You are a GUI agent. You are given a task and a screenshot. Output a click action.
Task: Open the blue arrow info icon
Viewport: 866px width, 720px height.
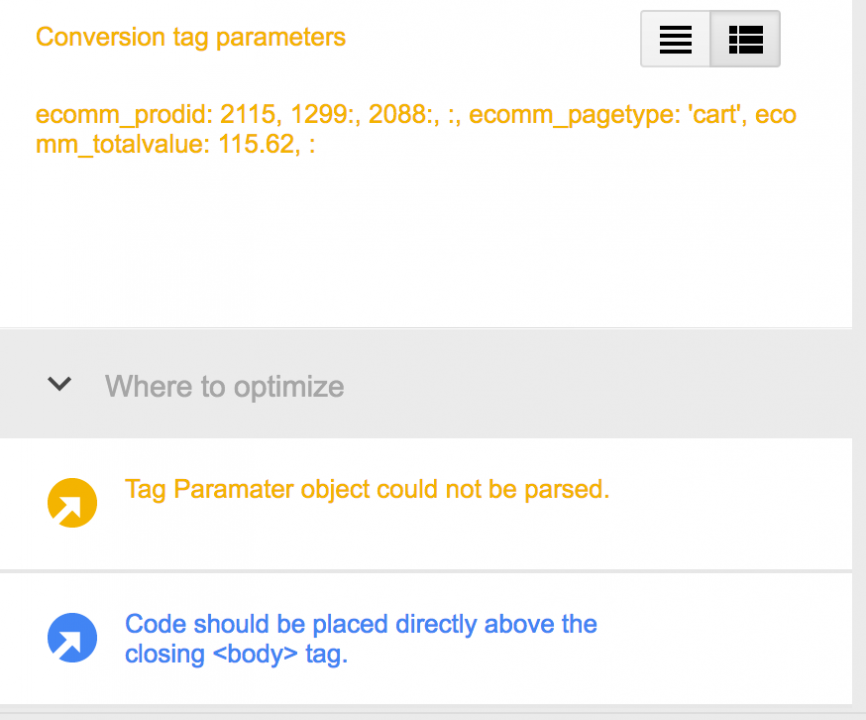72,638
